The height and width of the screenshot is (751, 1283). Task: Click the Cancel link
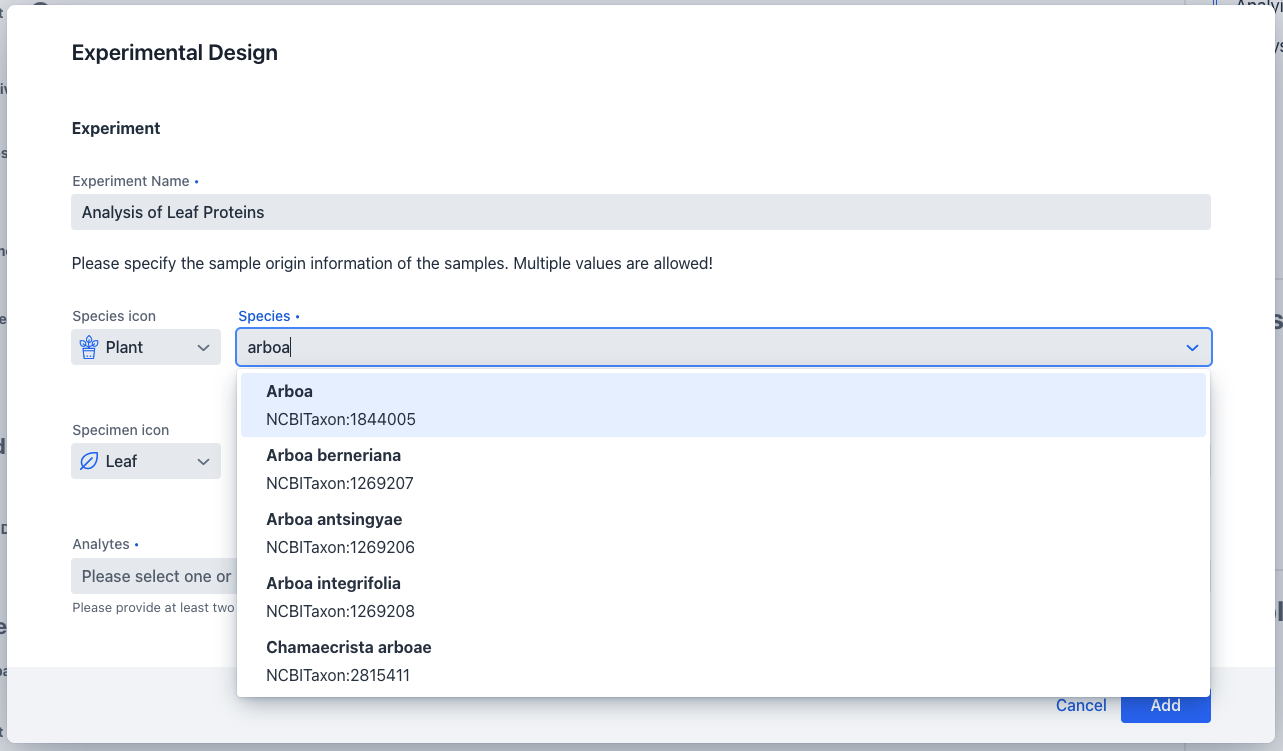click(x=1080, y=705)
